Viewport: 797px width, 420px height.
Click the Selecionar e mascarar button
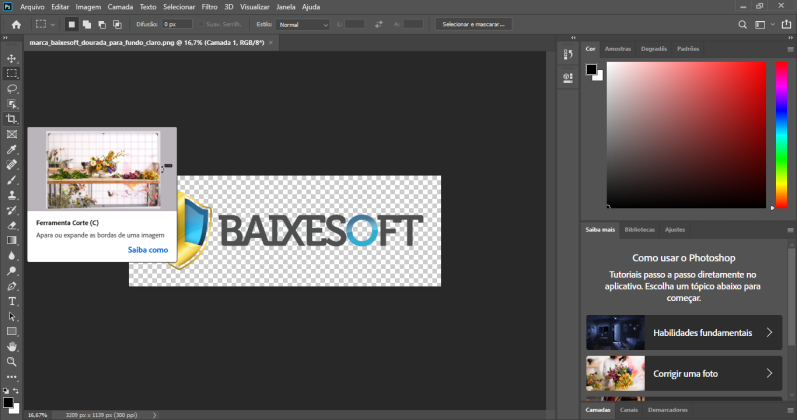(x=473, y=24)
